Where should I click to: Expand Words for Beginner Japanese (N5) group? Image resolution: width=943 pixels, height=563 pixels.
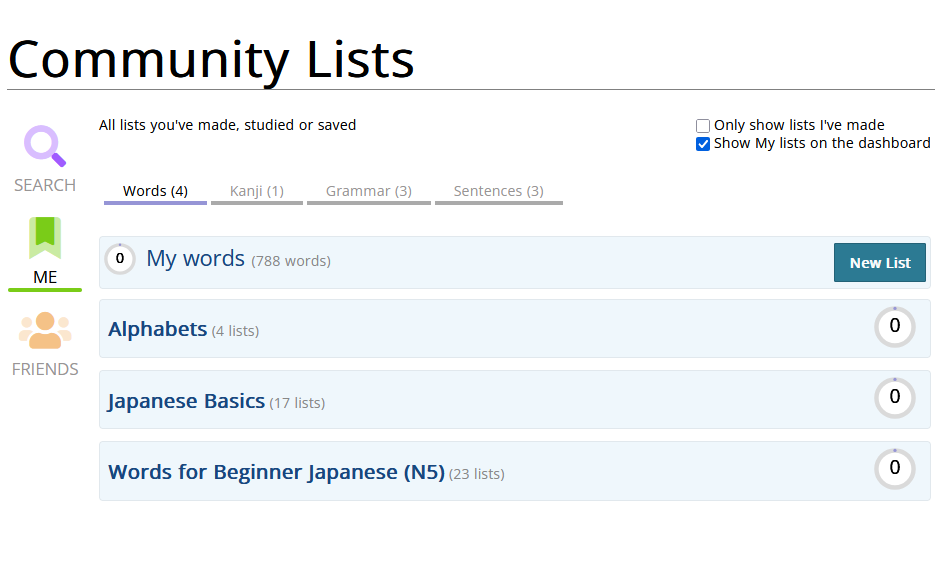276,472
